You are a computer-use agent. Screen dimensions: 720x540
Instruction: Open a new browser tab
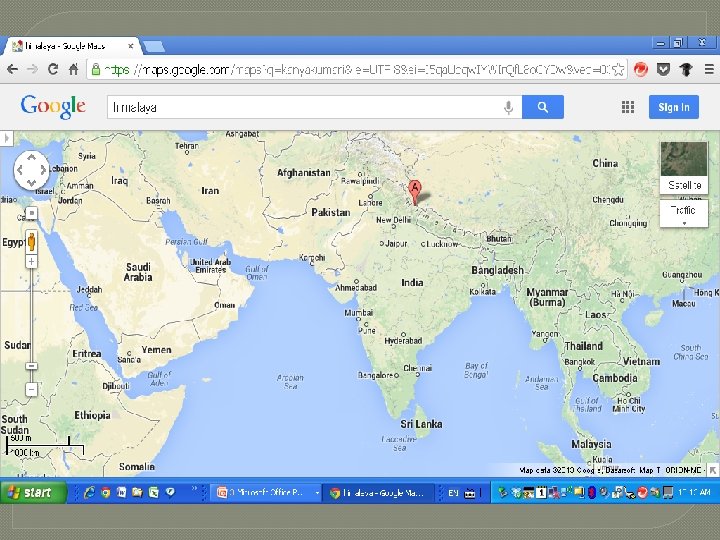pyautogui.click(x=153, y=46)
